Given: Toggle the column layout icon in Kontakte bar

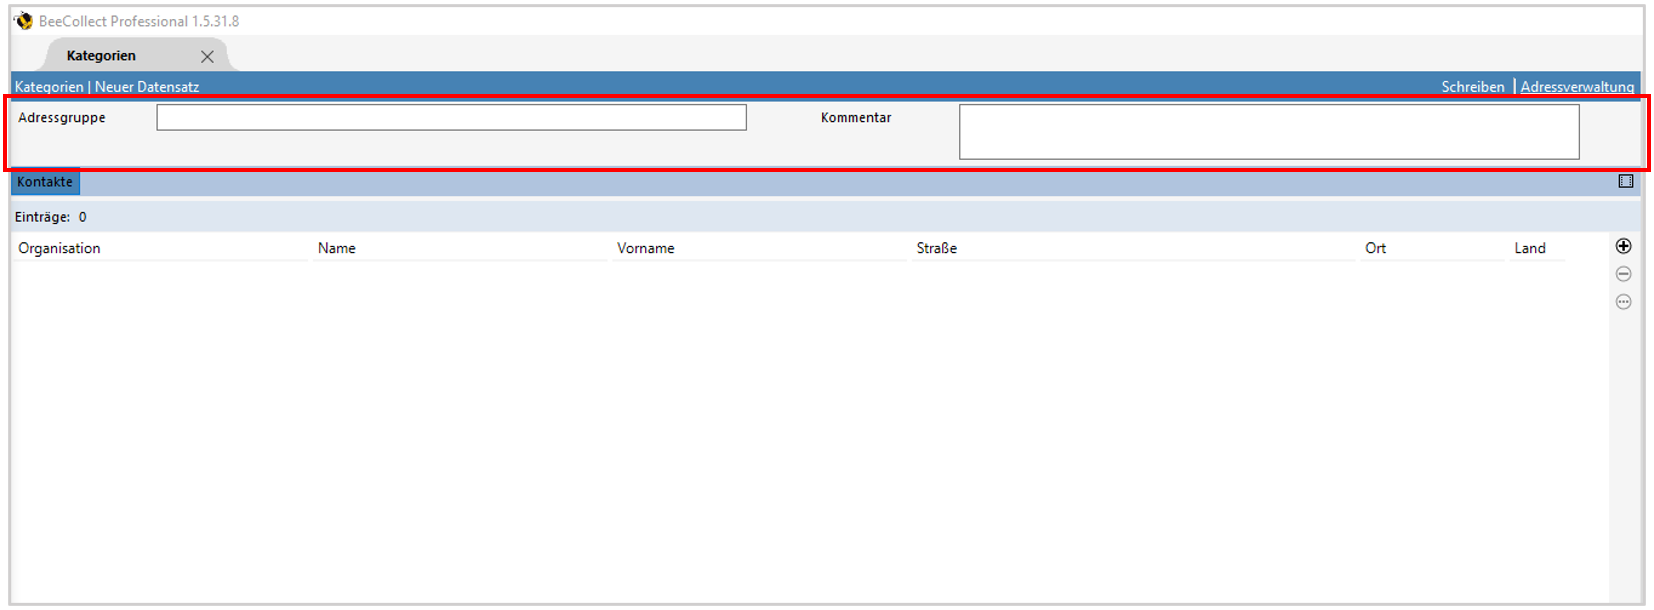Looking at the screenshot, I should pyautogui.click(x=1625, y=182).
